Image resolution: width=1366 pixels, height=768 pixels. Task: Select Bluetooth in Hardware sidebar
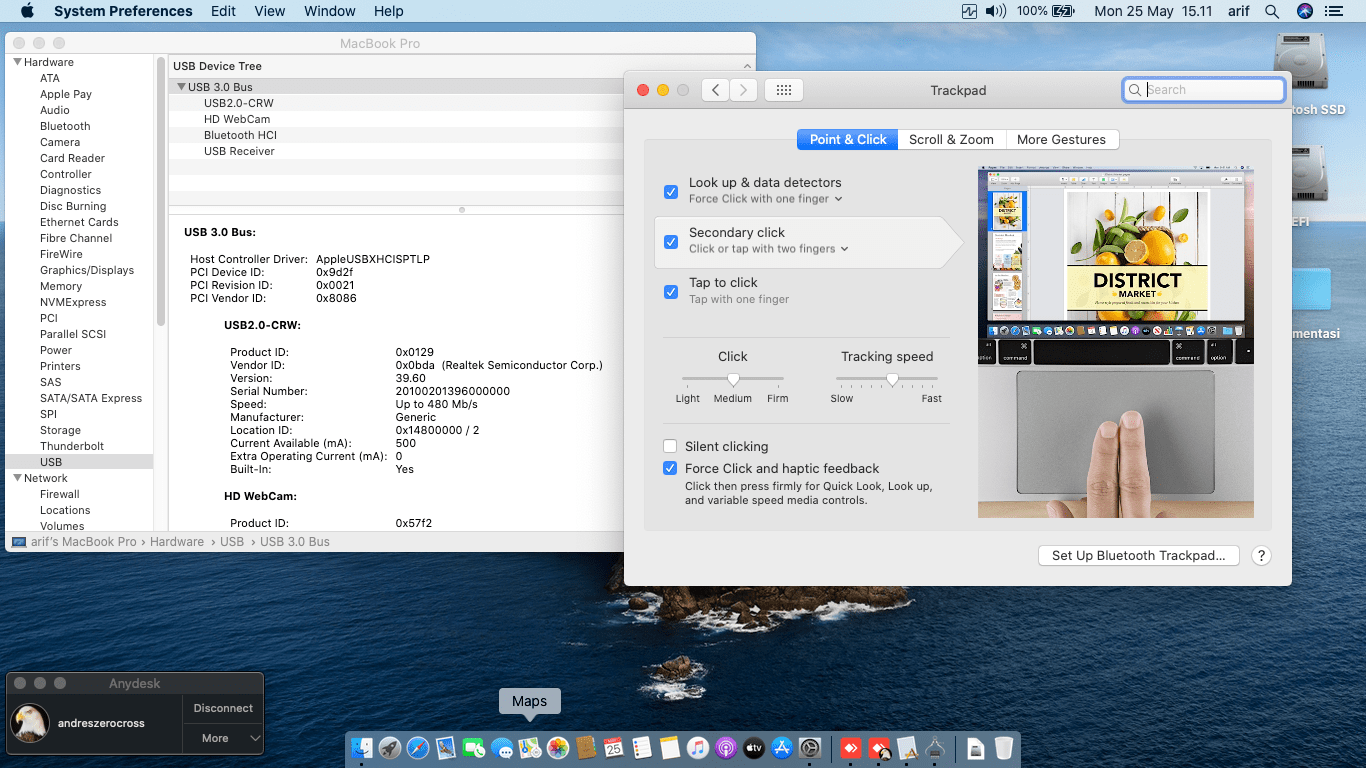(65, 126)
